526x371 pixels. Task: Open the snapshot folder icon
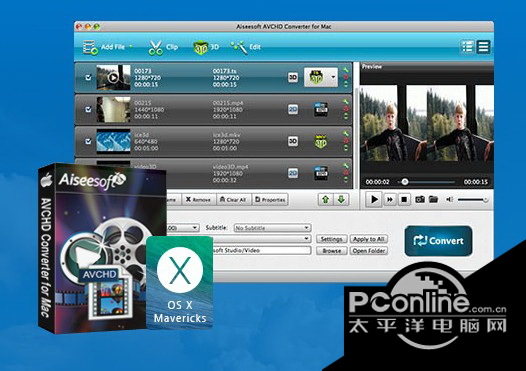click(x=433, y=199)
